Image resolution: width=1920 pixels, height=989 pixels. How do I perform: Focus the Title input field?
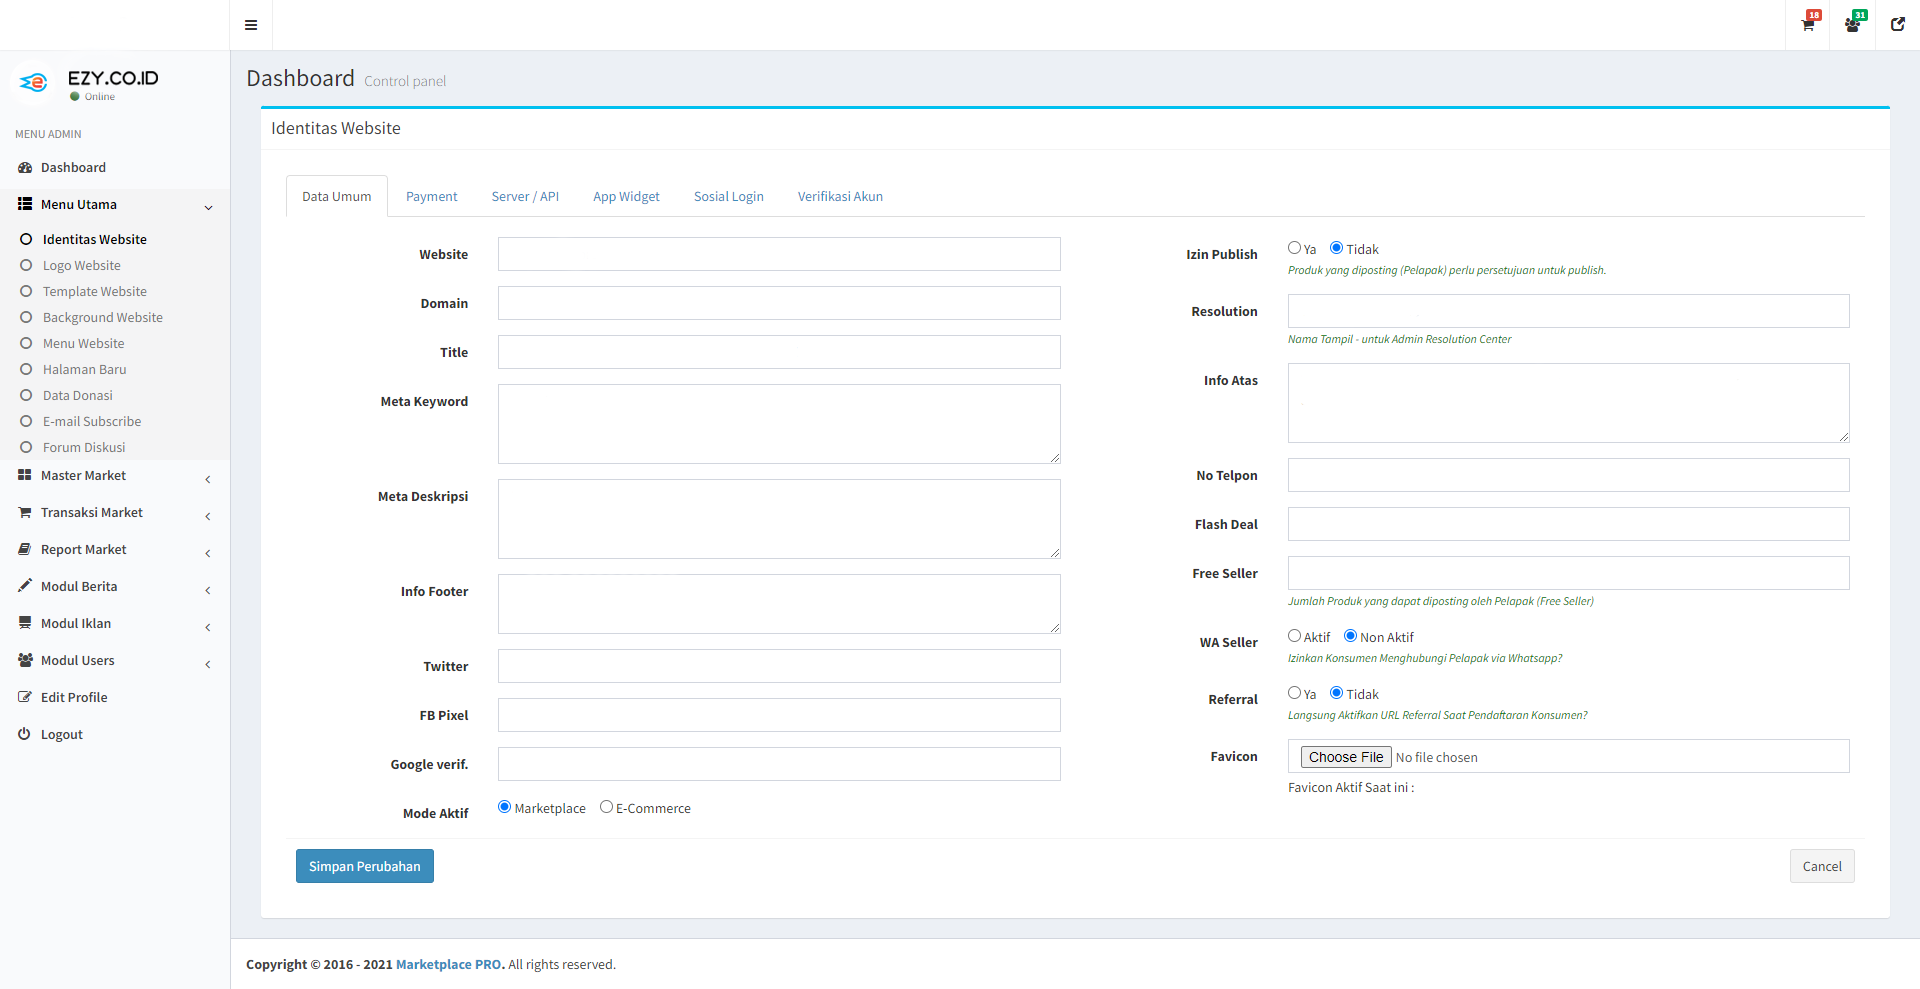pos(779,352)
